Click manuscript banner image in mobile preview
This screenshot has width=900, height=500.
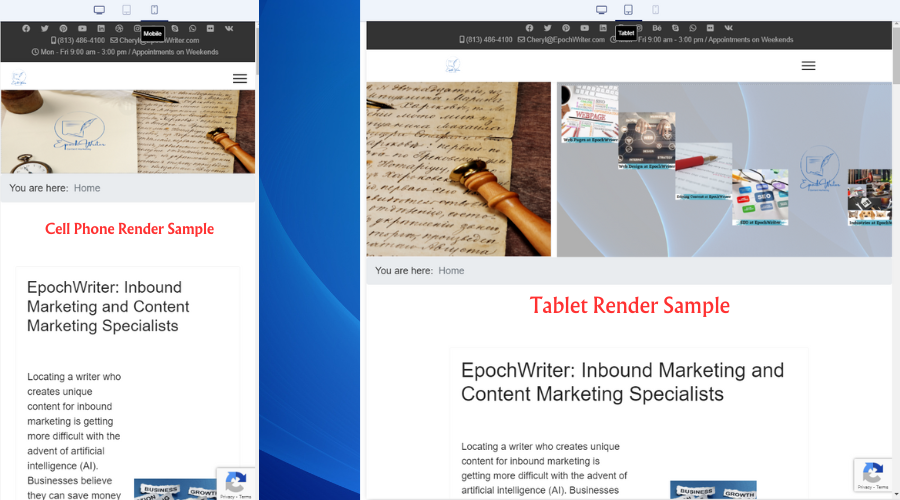(x=127, y=131)
